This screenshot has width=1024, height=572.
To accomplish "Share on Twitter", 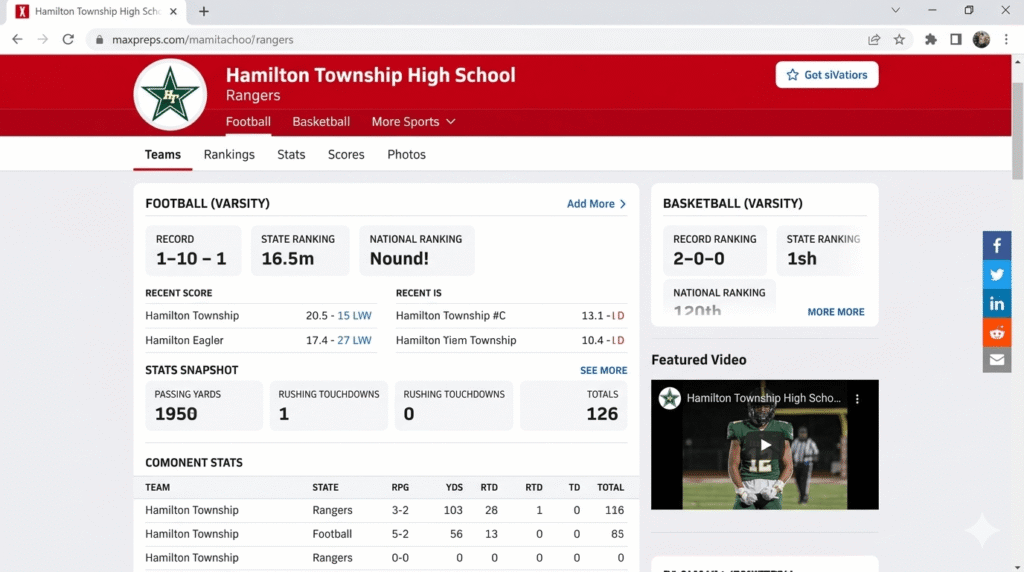I will coord(997,274).
